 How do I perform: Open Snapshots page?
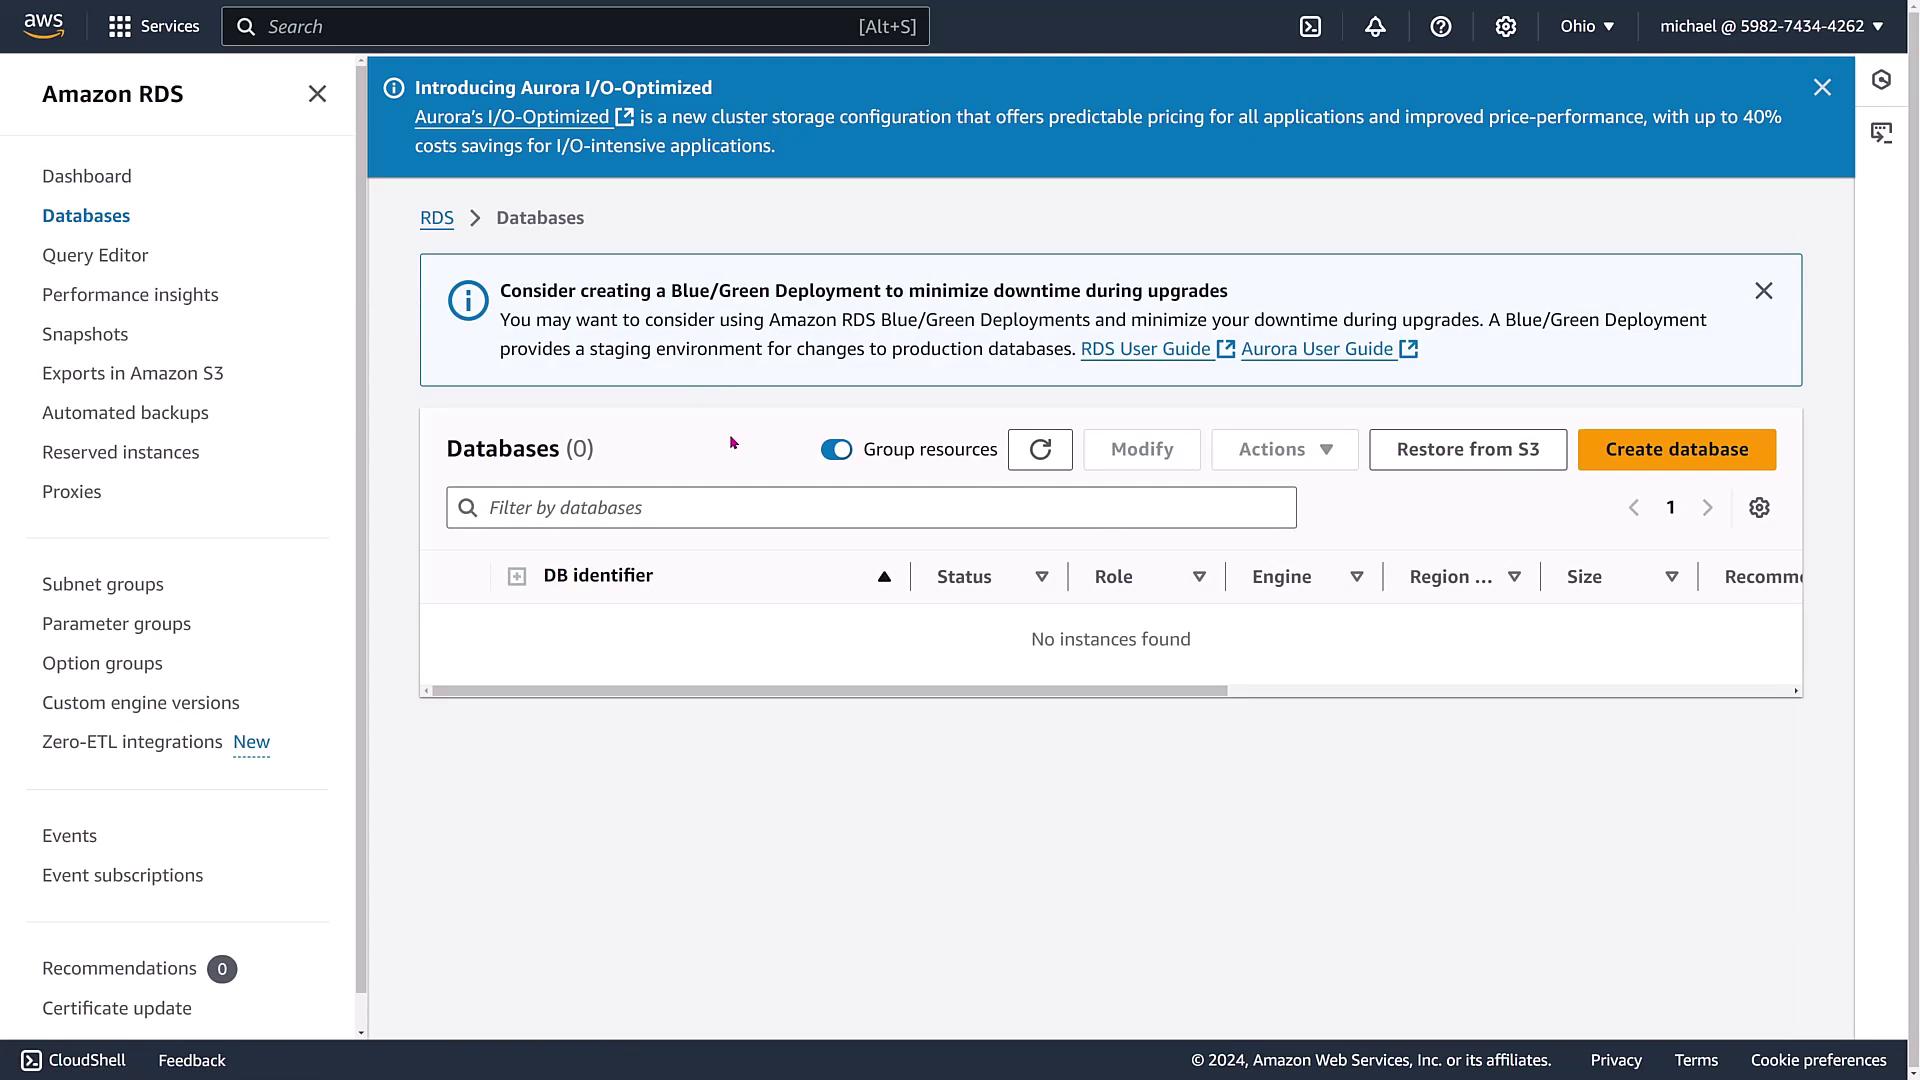point(85,335)
